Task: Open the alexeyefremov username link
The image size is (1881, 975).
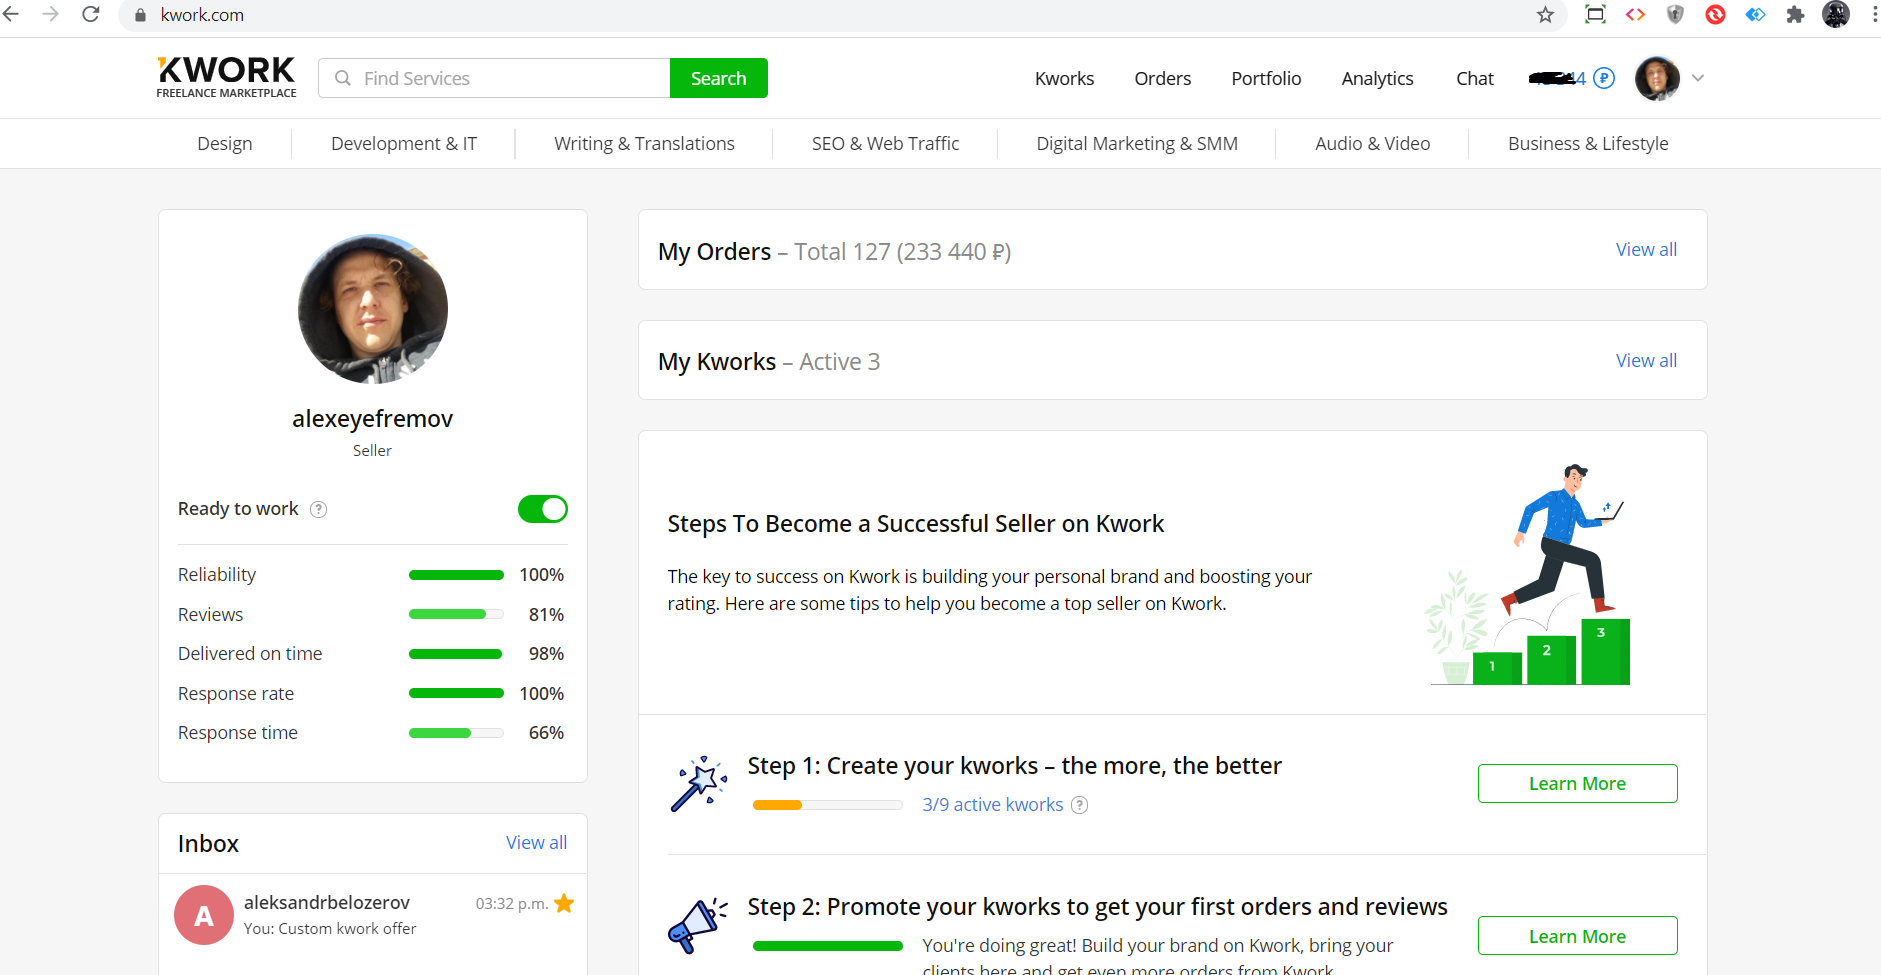Action: (x=372, y=418)
